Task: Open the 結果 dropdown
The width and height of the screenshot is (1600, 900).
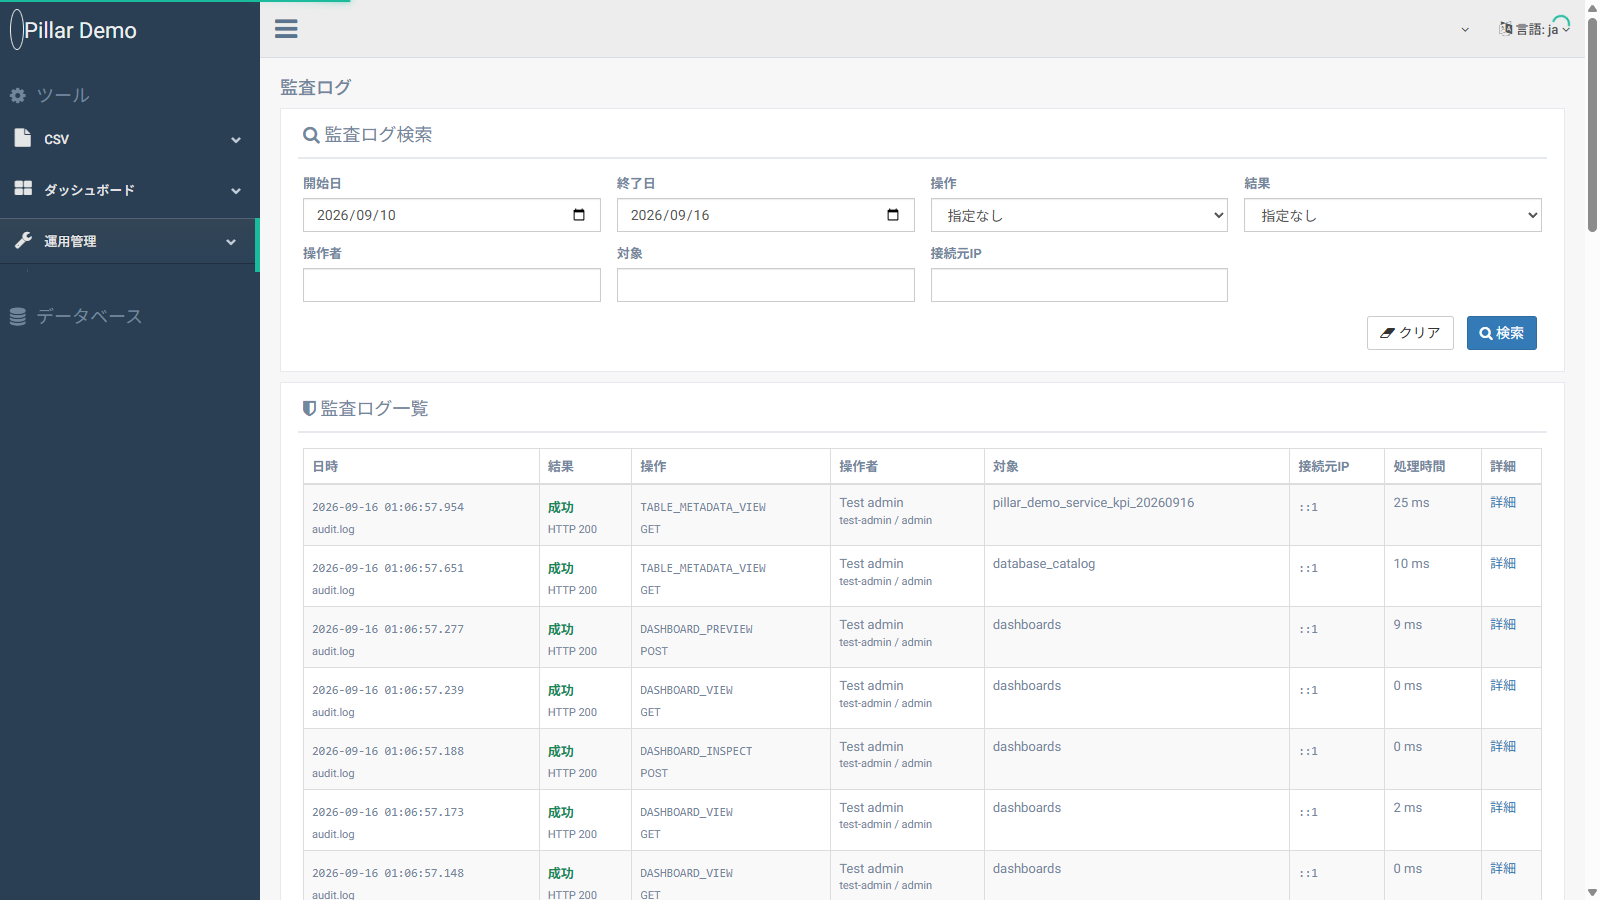Action: point(1393,215)
